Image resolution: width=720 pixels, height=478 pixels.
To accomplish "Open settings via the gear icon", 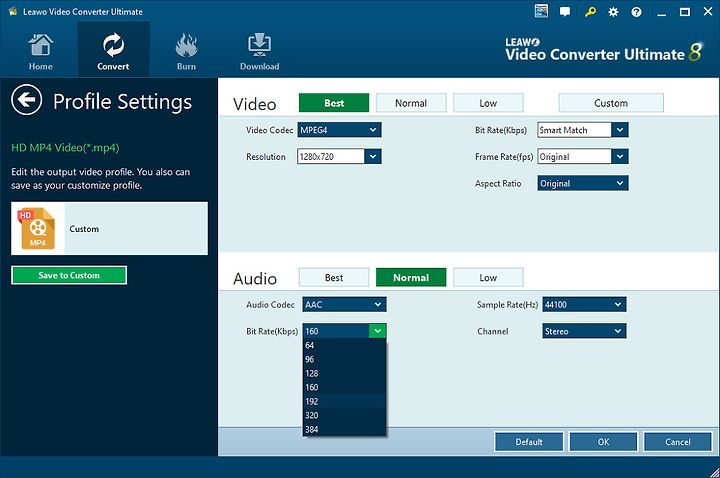I will point(613,12).
